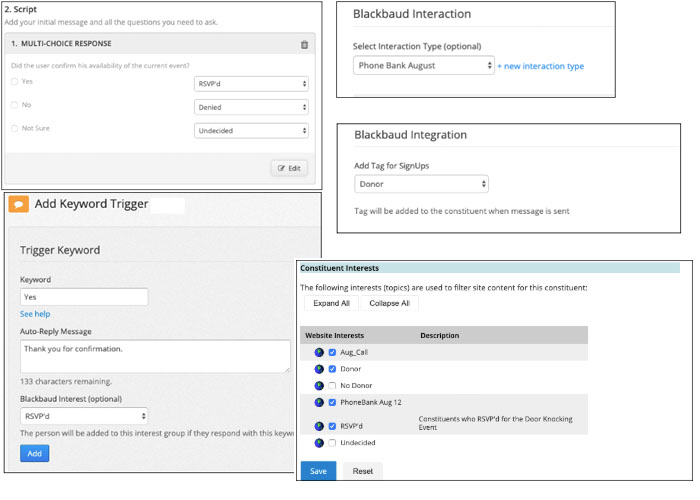700x500 pixels.
Task: Open the Undecided dropdown for Not Sure answer
Action: coord(251,131)
